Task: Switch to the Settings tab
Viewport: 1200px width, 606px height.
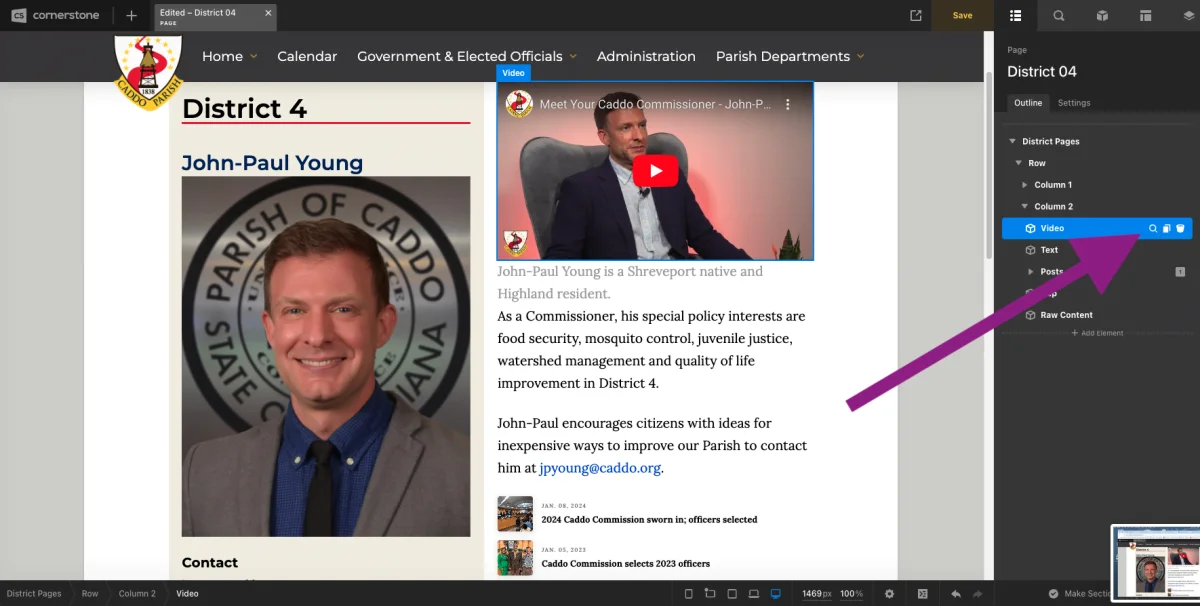Action: (1074, 103)
